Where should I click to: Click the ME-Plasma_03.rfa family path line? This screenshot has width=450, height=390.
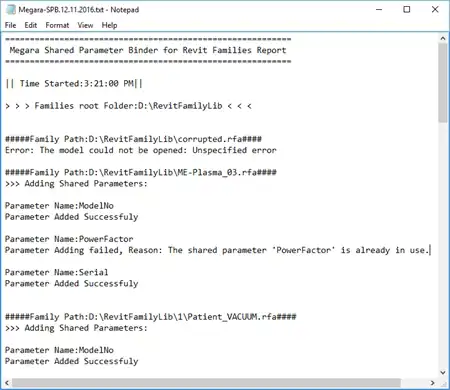[141, 172]
